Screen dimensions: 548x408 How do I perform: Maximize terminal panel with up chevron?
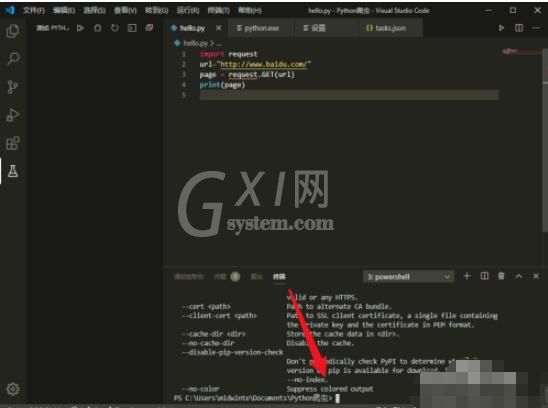[x=519, y=276]
